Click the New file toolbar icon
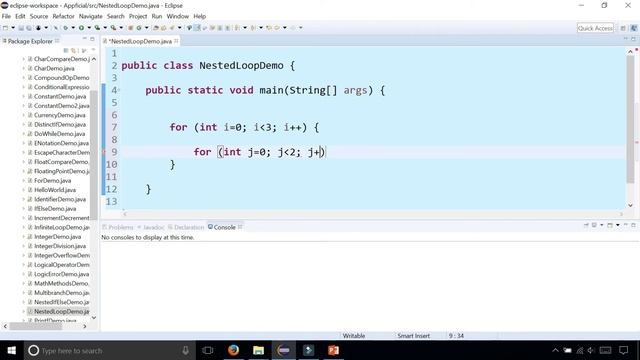 tap(6, 28)
